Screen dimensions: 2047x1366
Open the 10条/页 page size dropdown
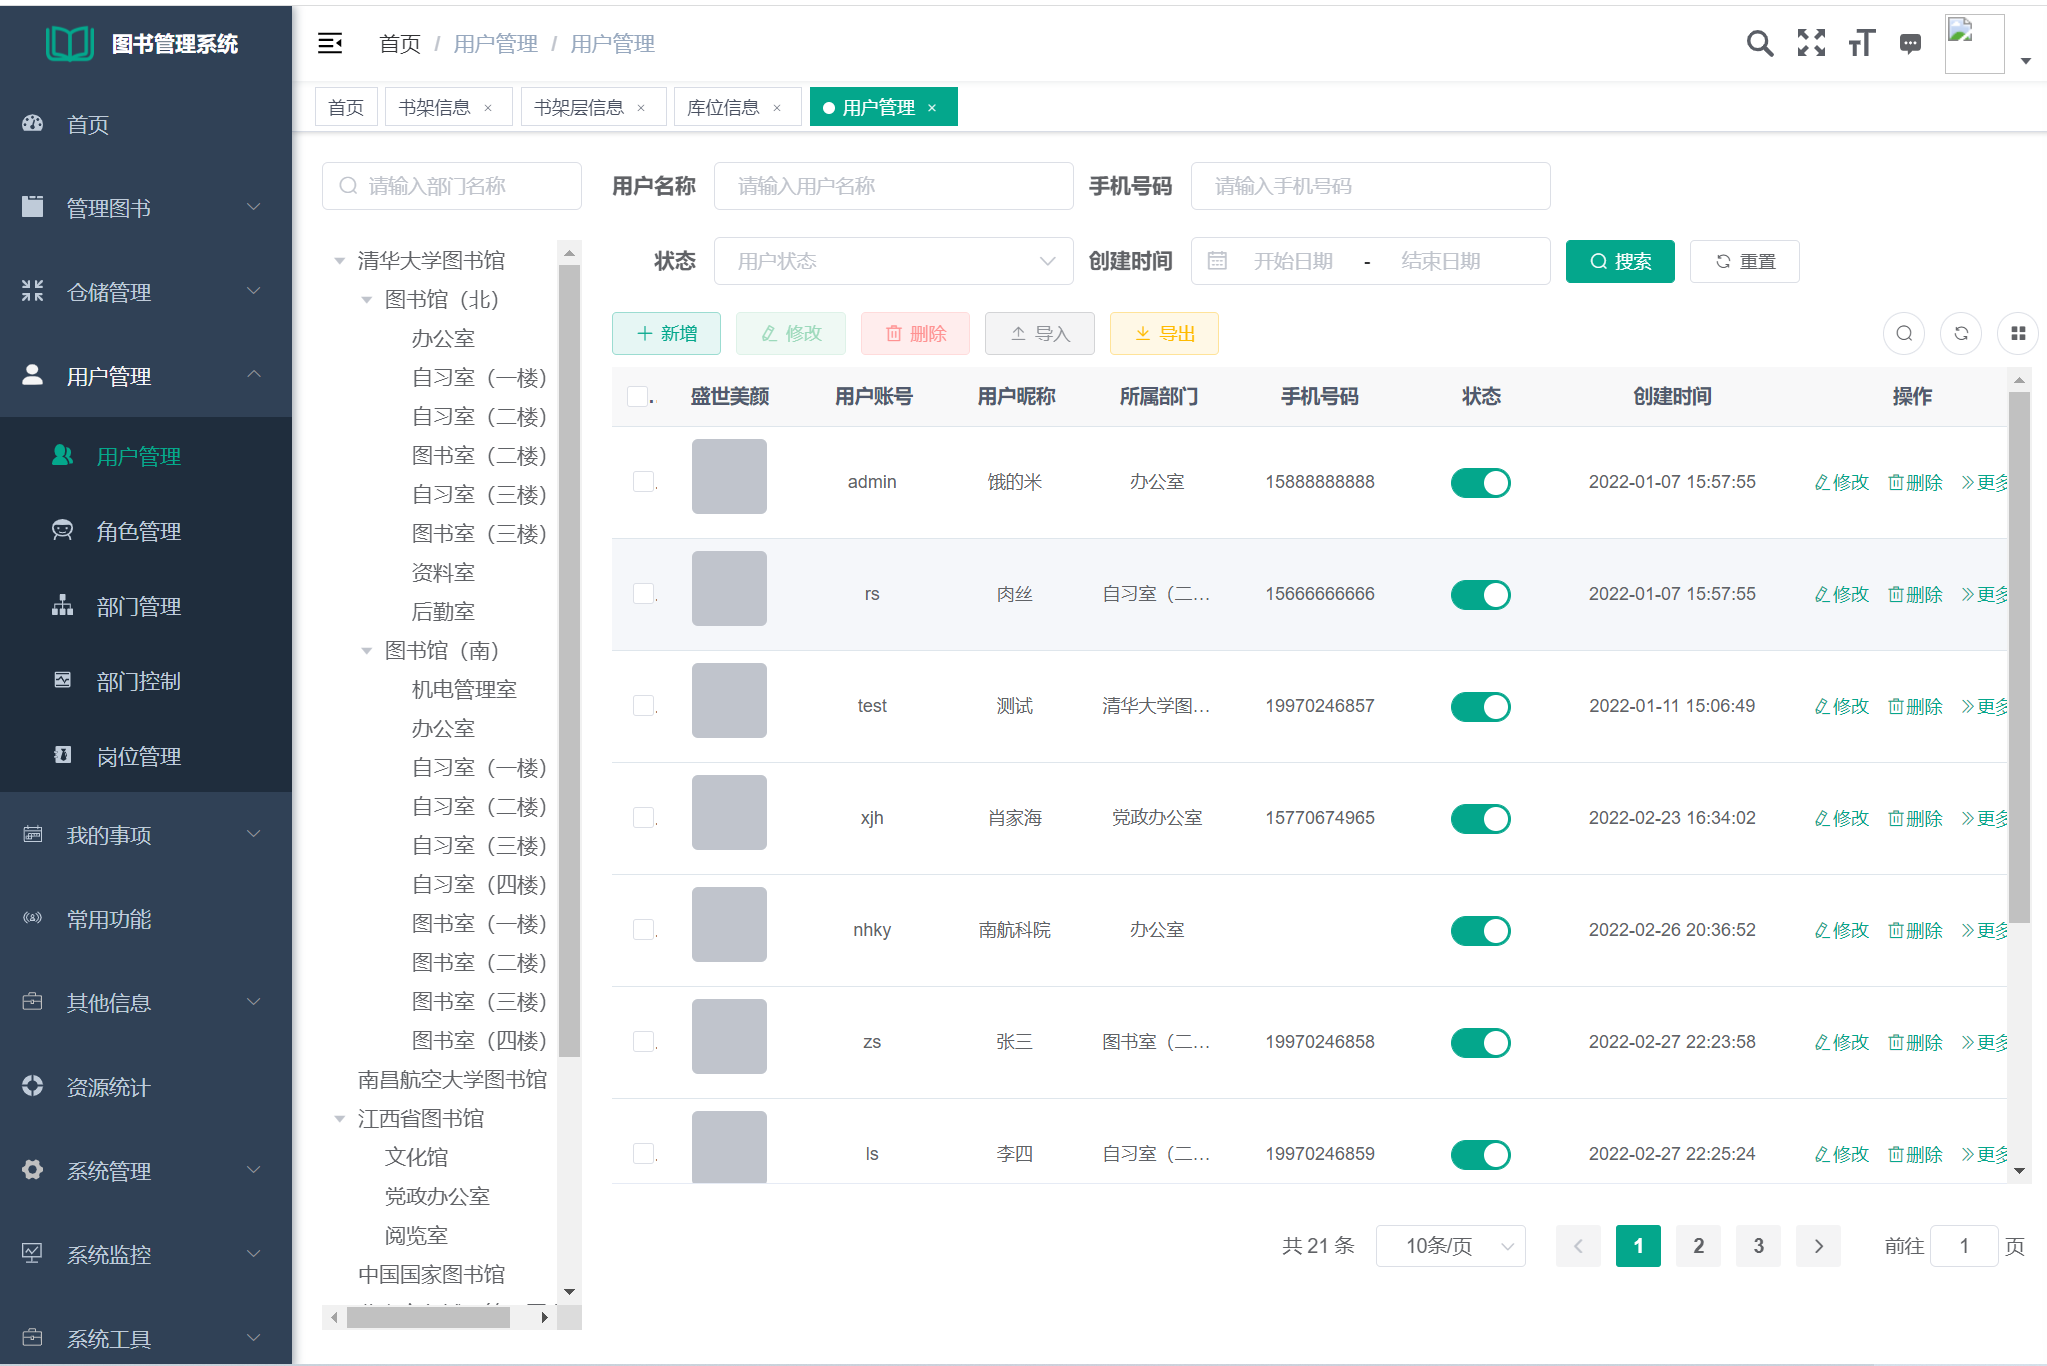[1450, 1246]
